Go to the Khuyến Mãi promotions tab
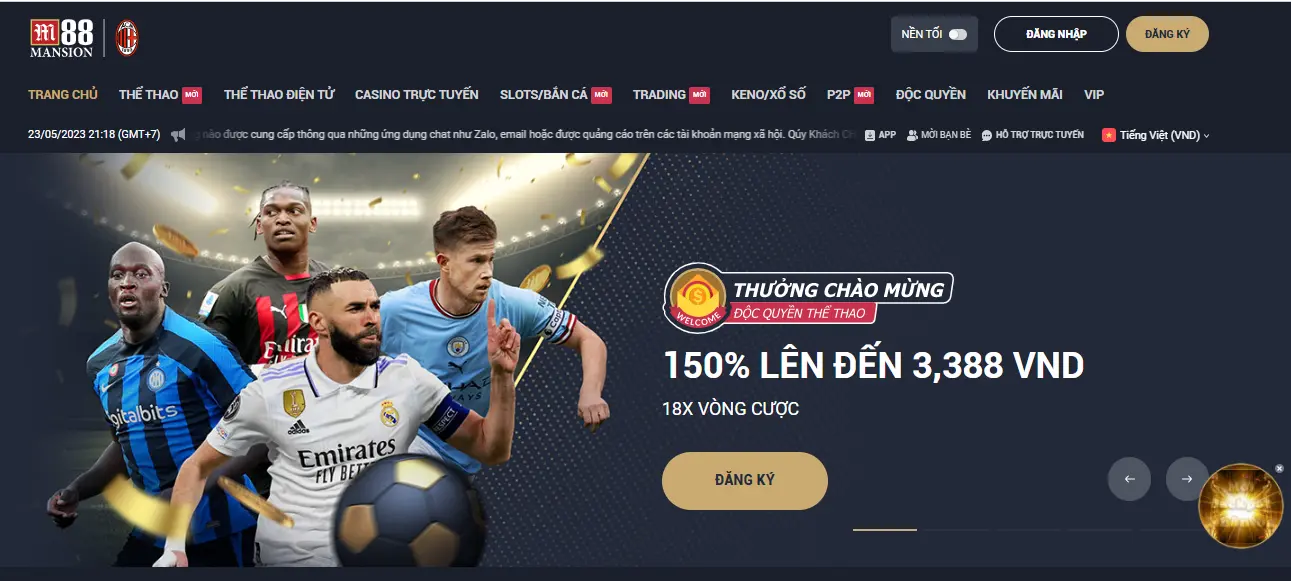 [x=1025, y=94]
